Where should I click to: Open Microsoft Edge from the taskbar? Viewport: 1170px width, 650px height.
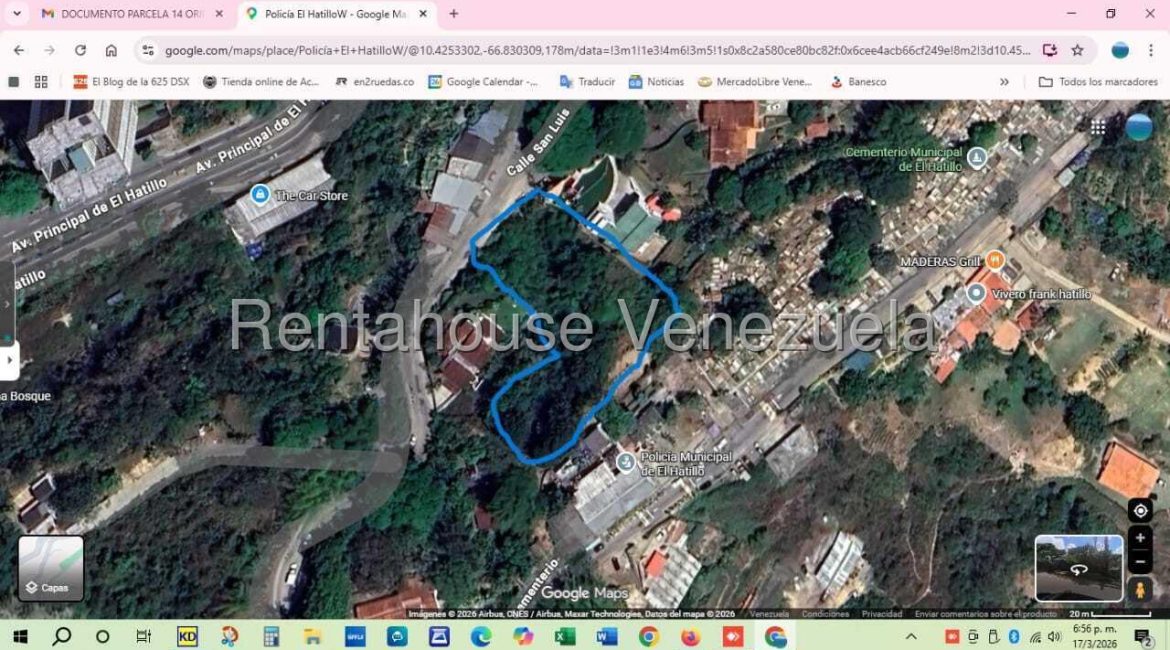coord(481,637)
